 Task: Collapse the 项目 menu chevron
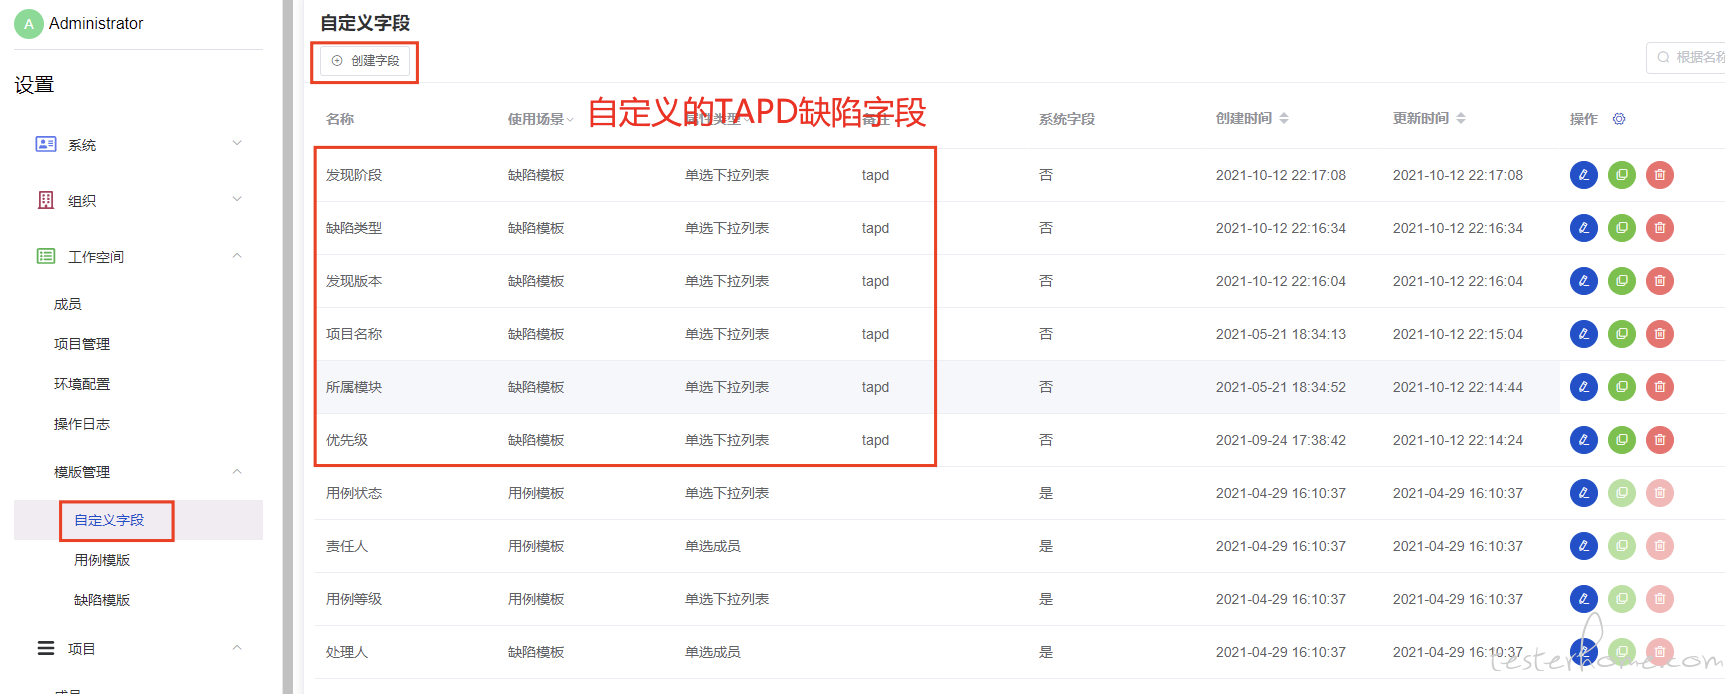pos(237,647)
